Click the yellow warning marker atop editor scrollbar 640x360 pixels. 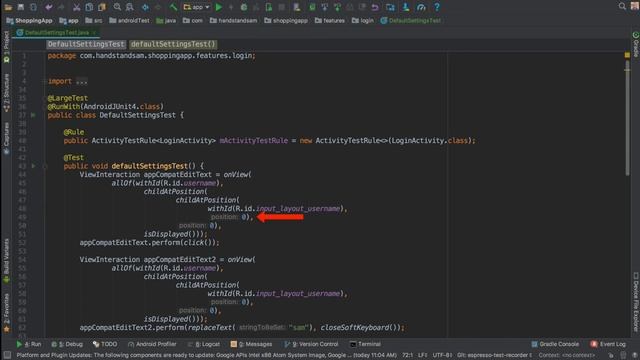click(627, 55)
